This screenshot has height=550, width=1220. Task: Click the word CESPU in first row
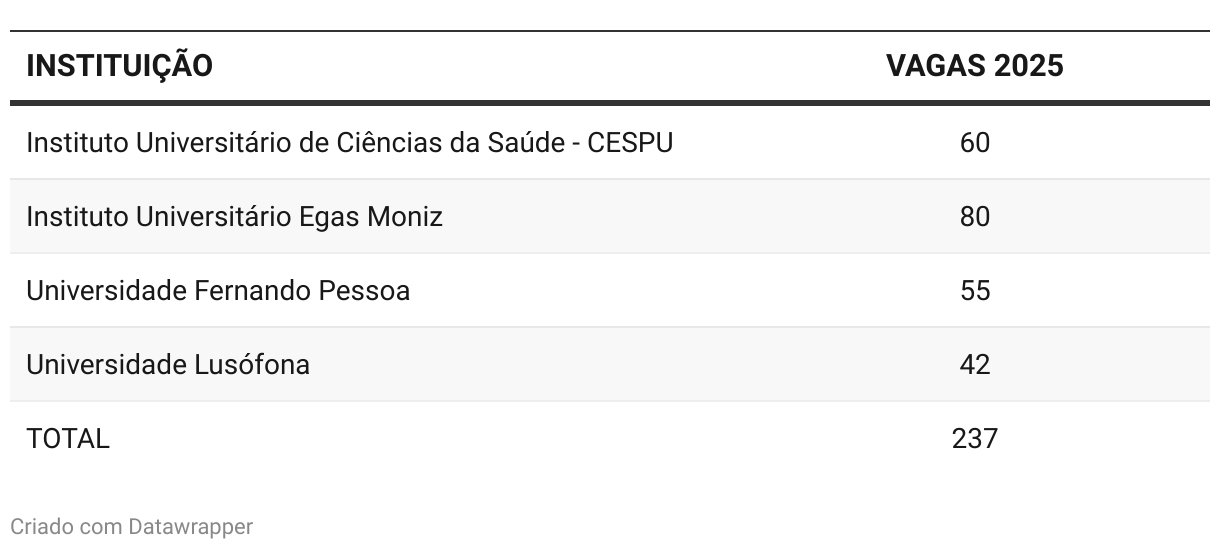630,143
